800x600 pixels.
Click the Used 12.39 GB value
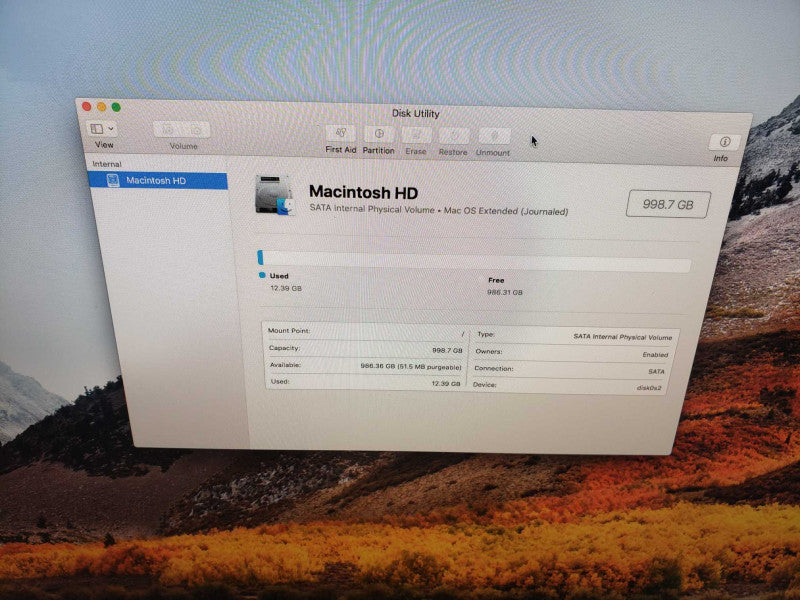(286, 288)
